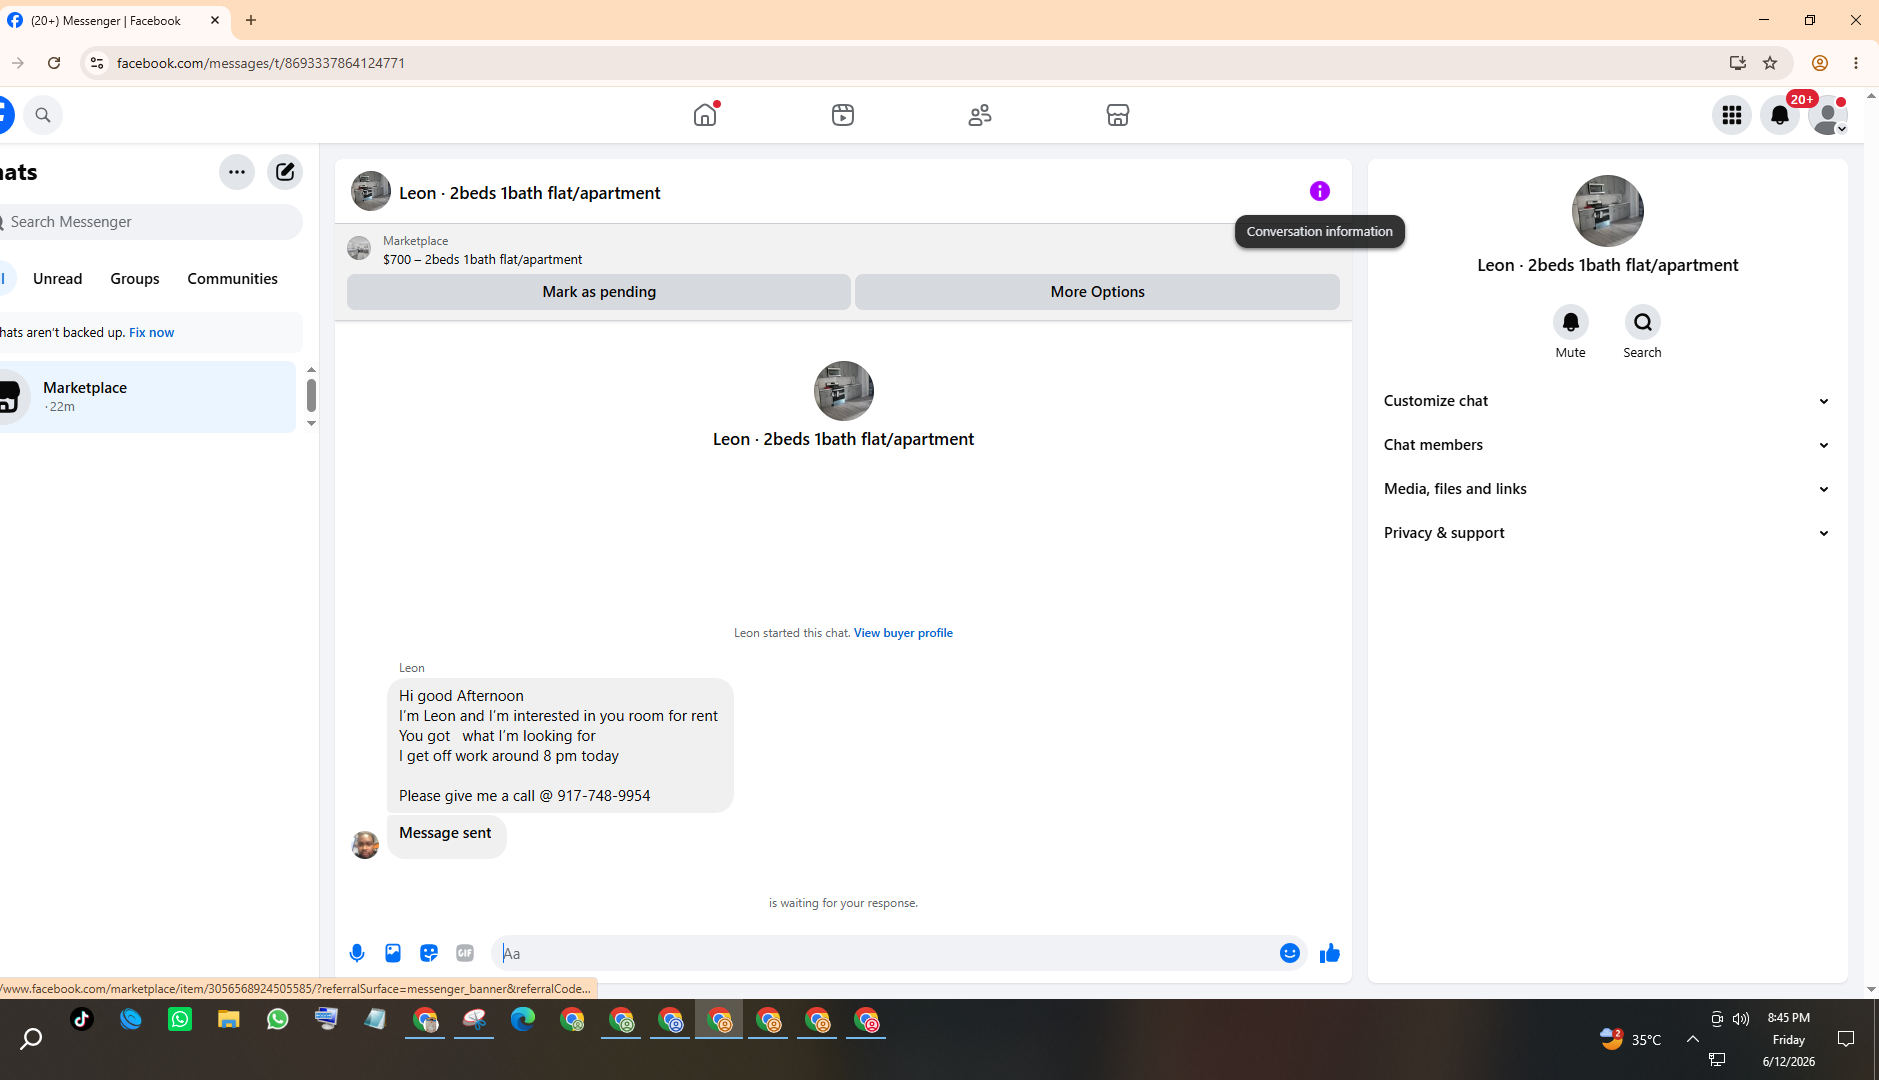
Task: Open Windows search on the taskbar
Action: (x=32, y=1039)
